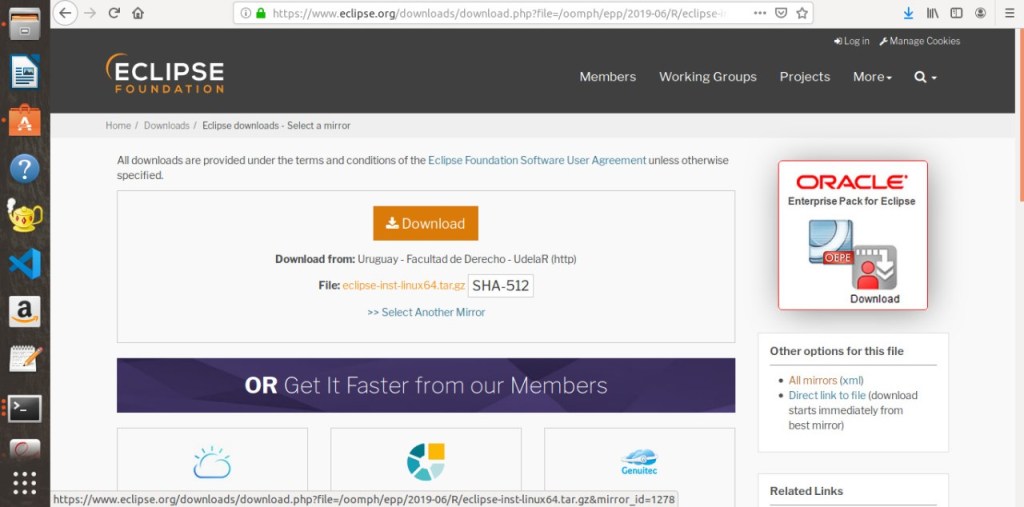1024x507 pixels.
Task: Open the Working Groups menu item
Action: pos(707,77)
